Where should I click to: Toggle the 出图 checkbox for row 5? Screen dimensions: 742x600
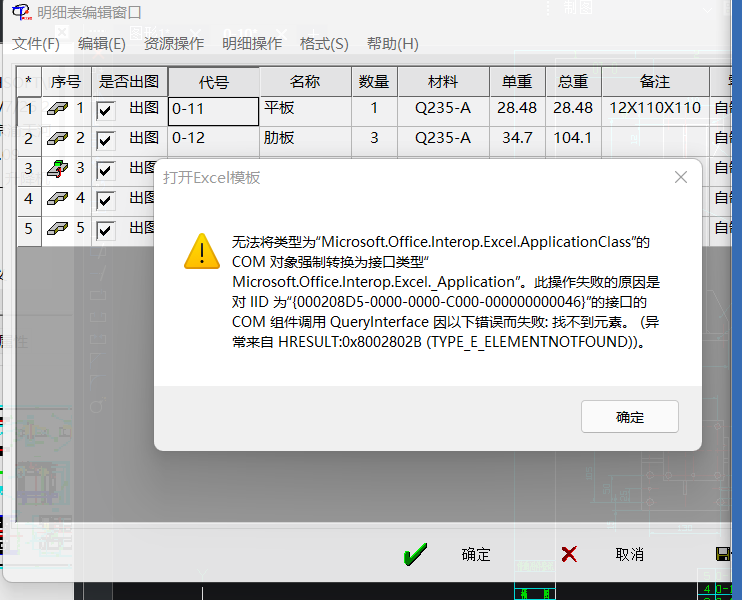pos(106,230)
